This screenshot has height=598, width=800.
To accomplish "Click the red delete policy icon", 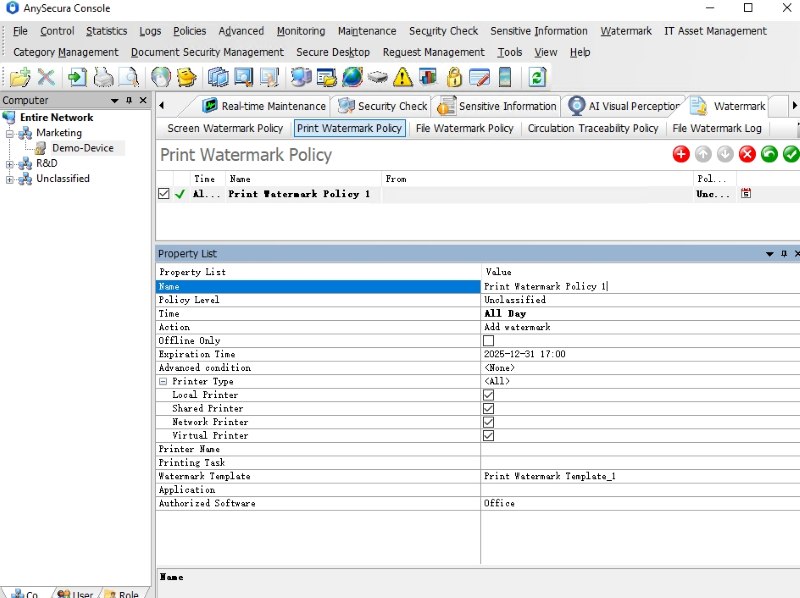I will (x=747, y=154).
